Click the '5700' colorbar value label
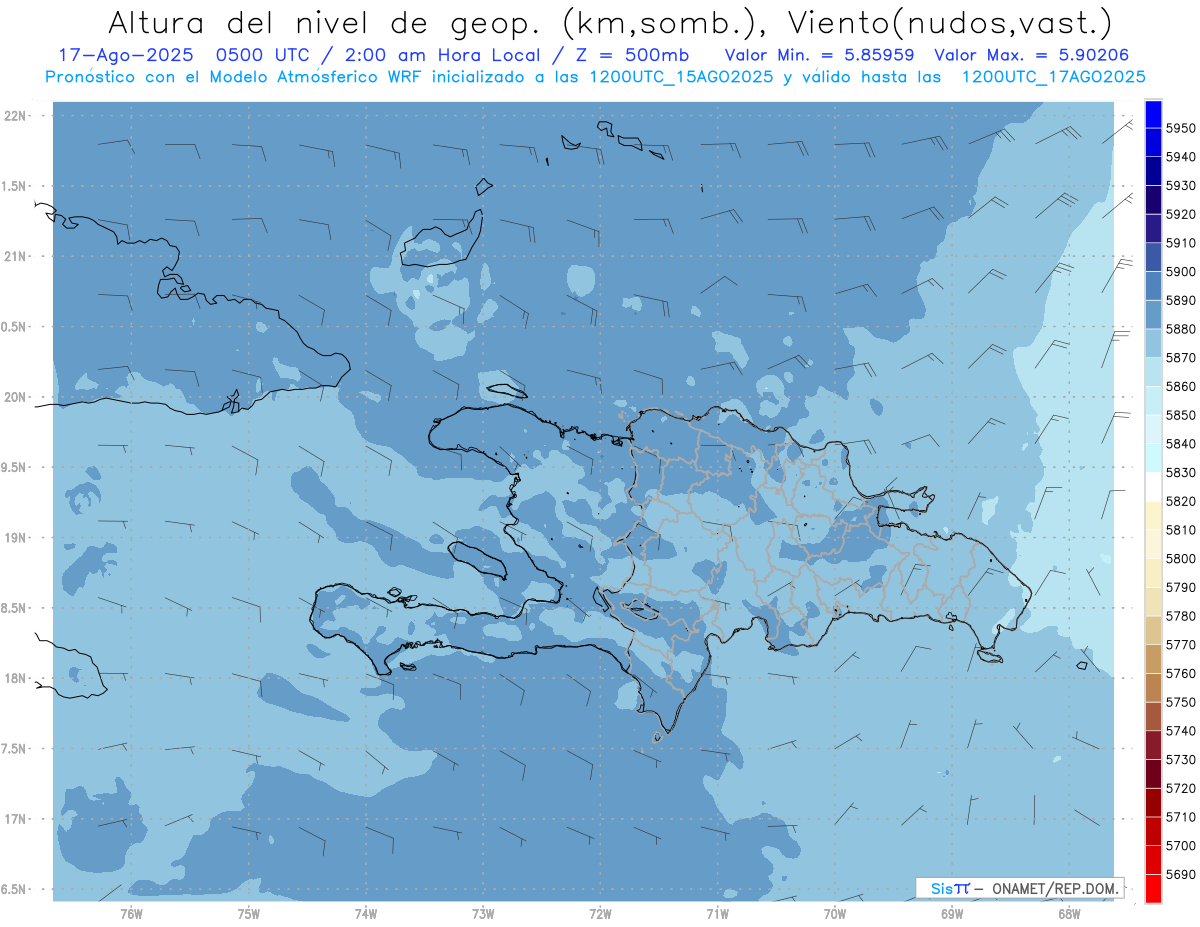The width and height of the screenshot is (1200, 927). (1180, 846)
